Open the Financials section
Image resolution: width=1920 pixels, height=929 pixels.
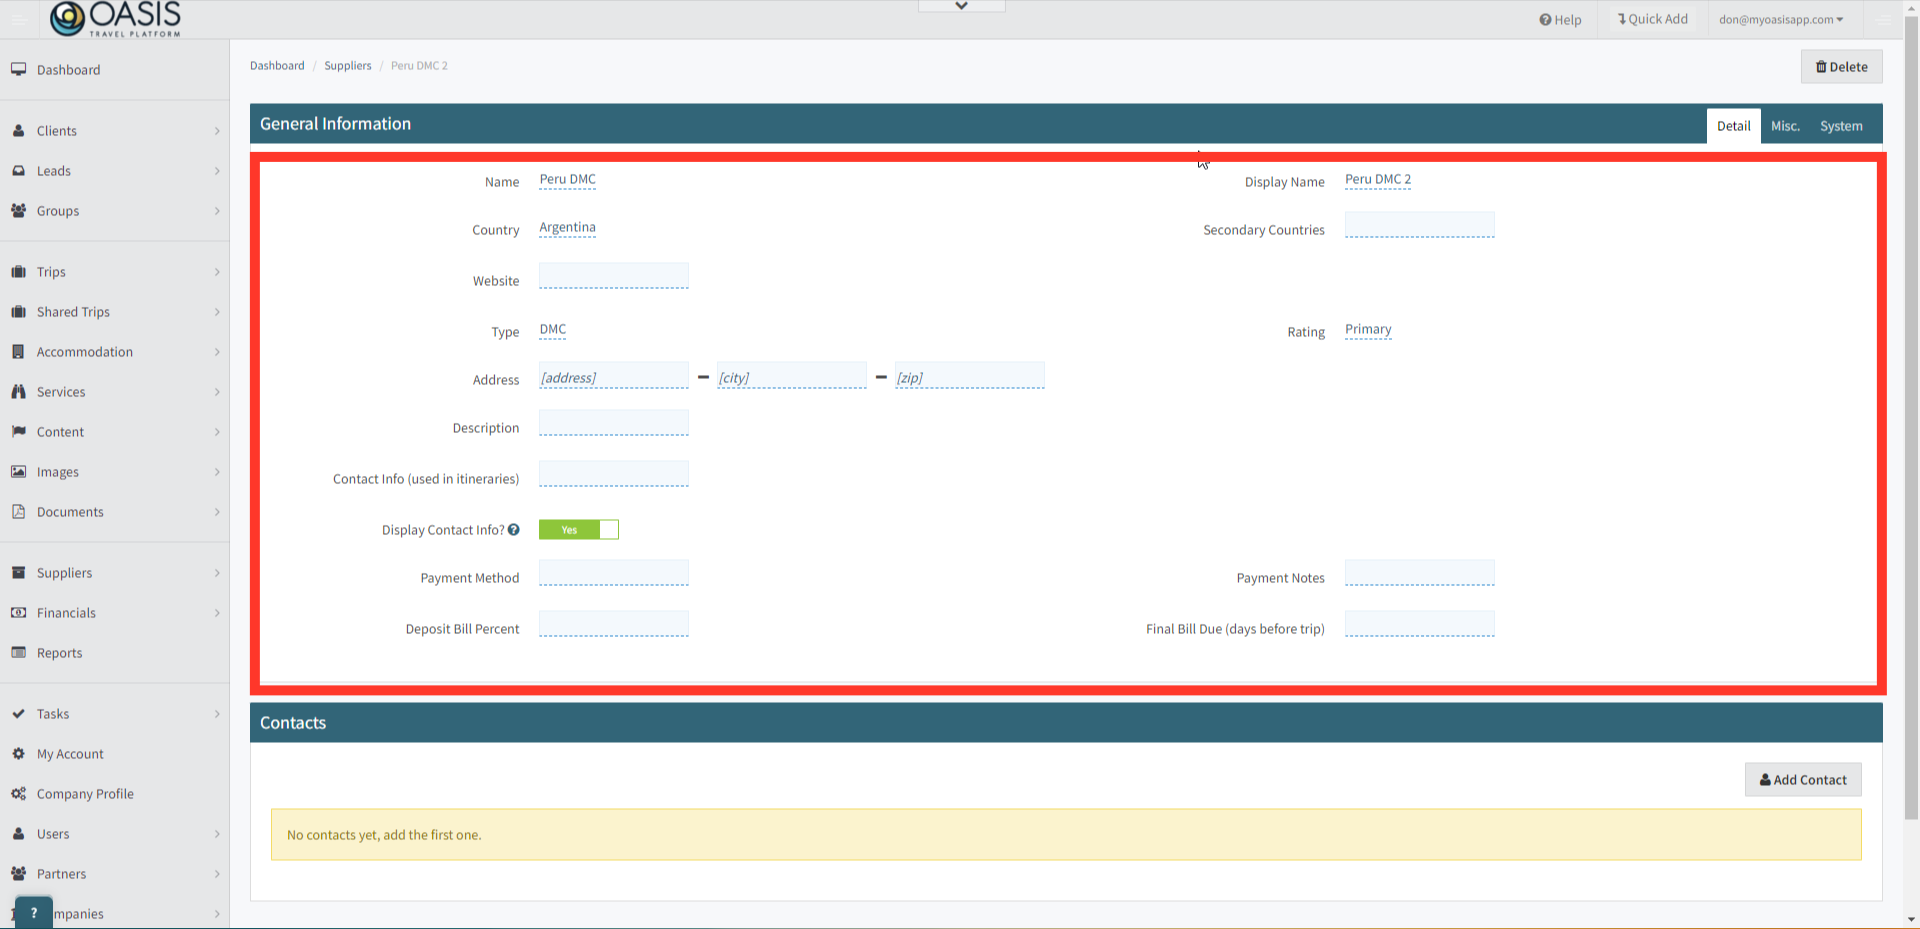tap(66, 613)
